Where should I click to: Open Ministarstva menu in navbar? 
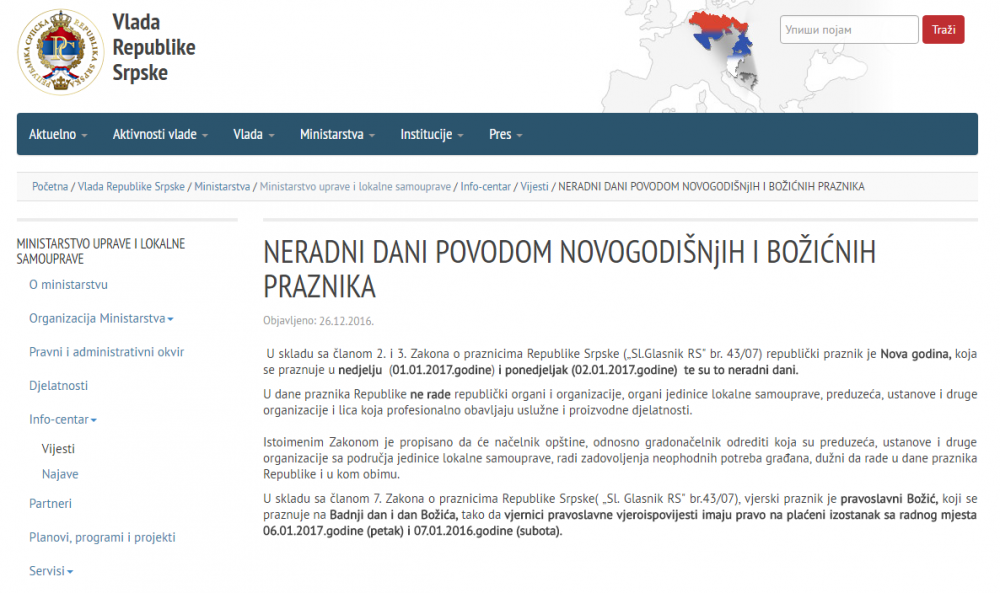click(337, 135)
